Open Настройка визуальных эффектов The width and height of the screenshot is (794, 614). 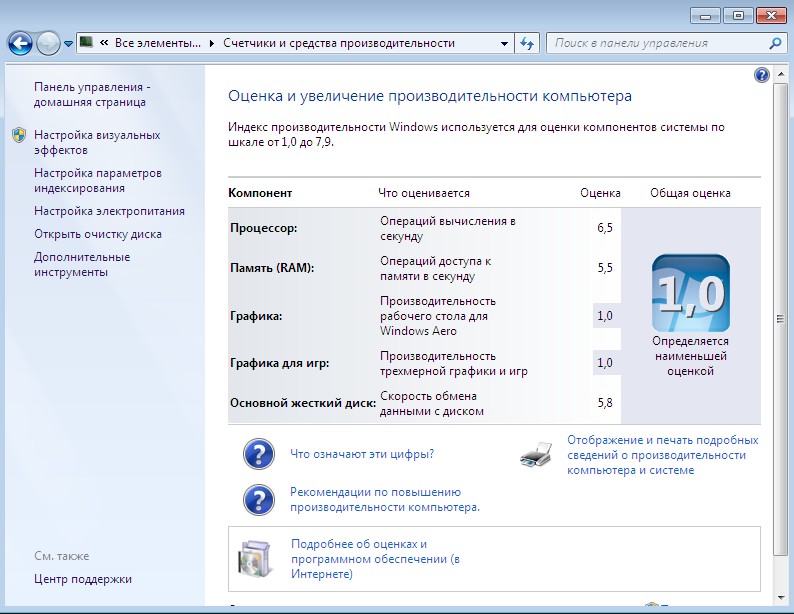(97, 143)
